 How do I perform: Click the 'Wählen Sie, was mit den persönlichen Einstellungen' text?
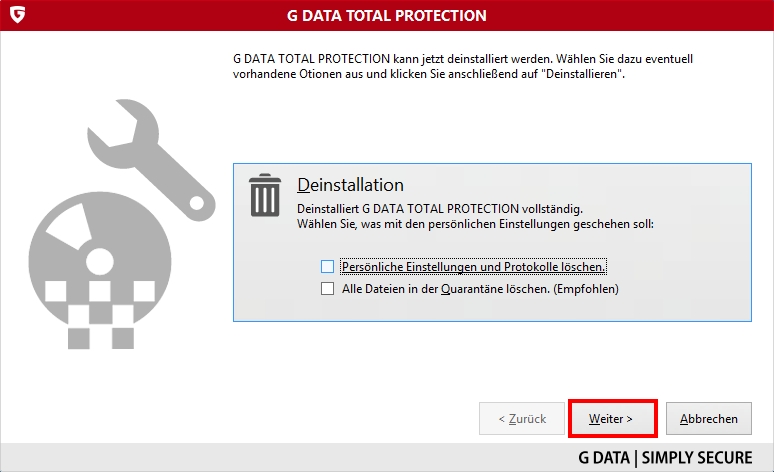point(475,224)
